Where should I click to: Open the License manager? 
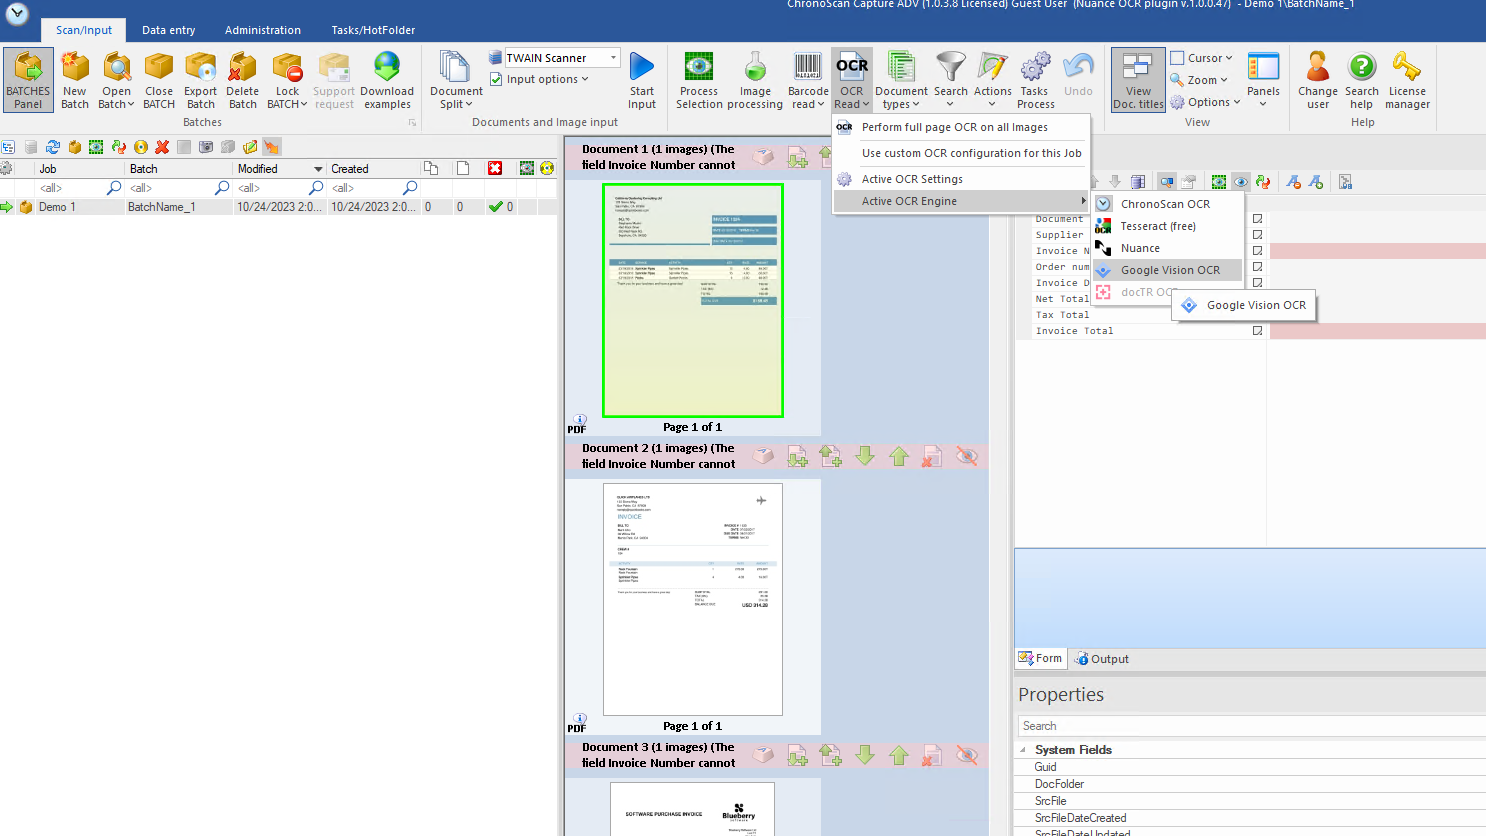(x=1407, y=68)
